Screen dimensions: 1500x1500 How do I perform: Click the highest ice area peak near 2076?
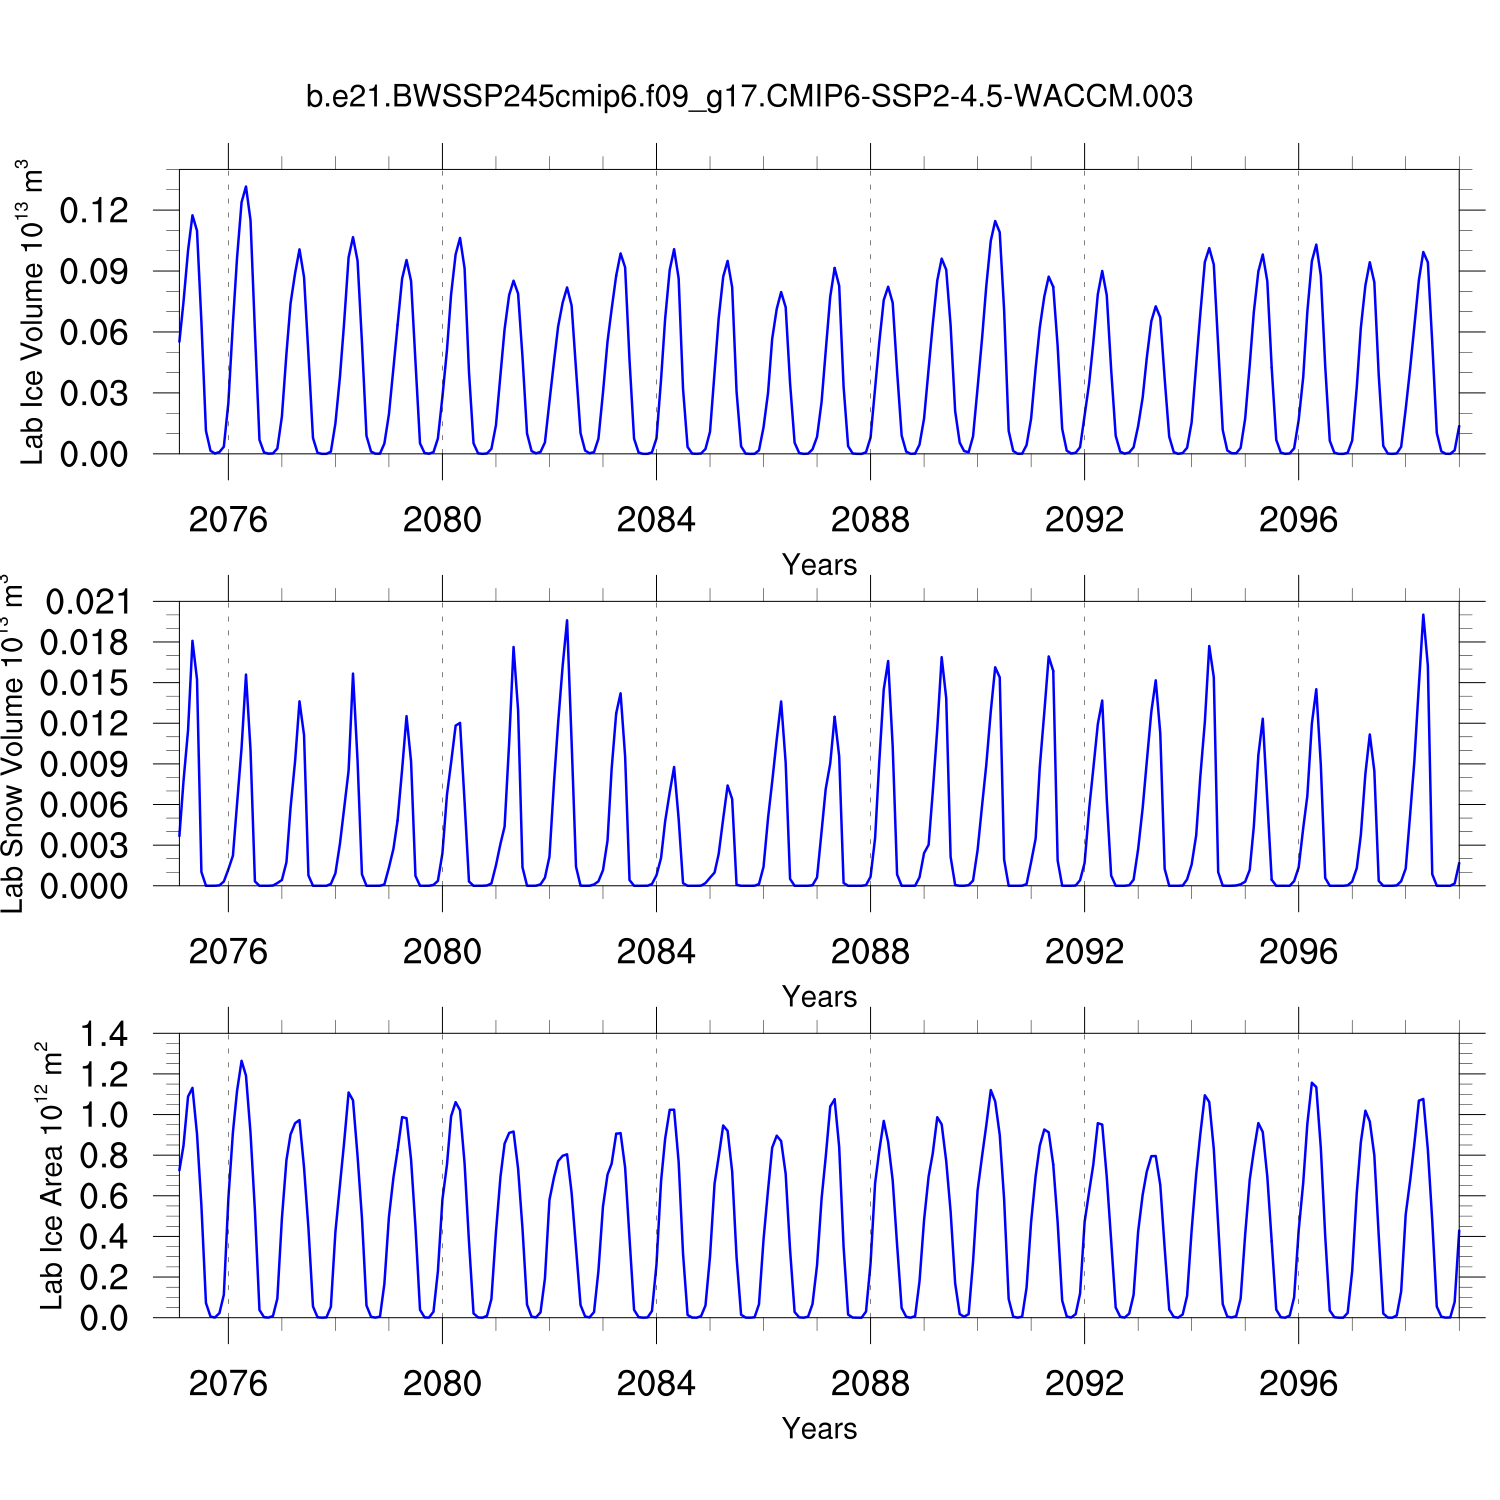coord(241,1061)
